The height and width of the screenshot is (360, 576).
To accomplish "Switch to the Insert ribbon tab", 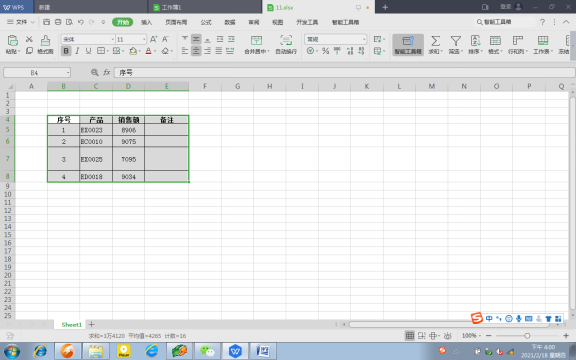I will [146, 22].
